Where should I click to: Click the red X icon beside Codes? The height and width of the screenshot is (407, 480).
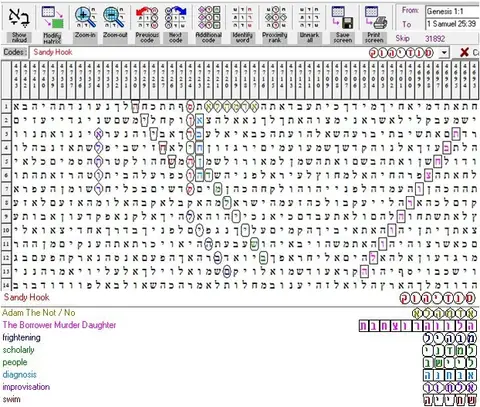click(464, 52)
